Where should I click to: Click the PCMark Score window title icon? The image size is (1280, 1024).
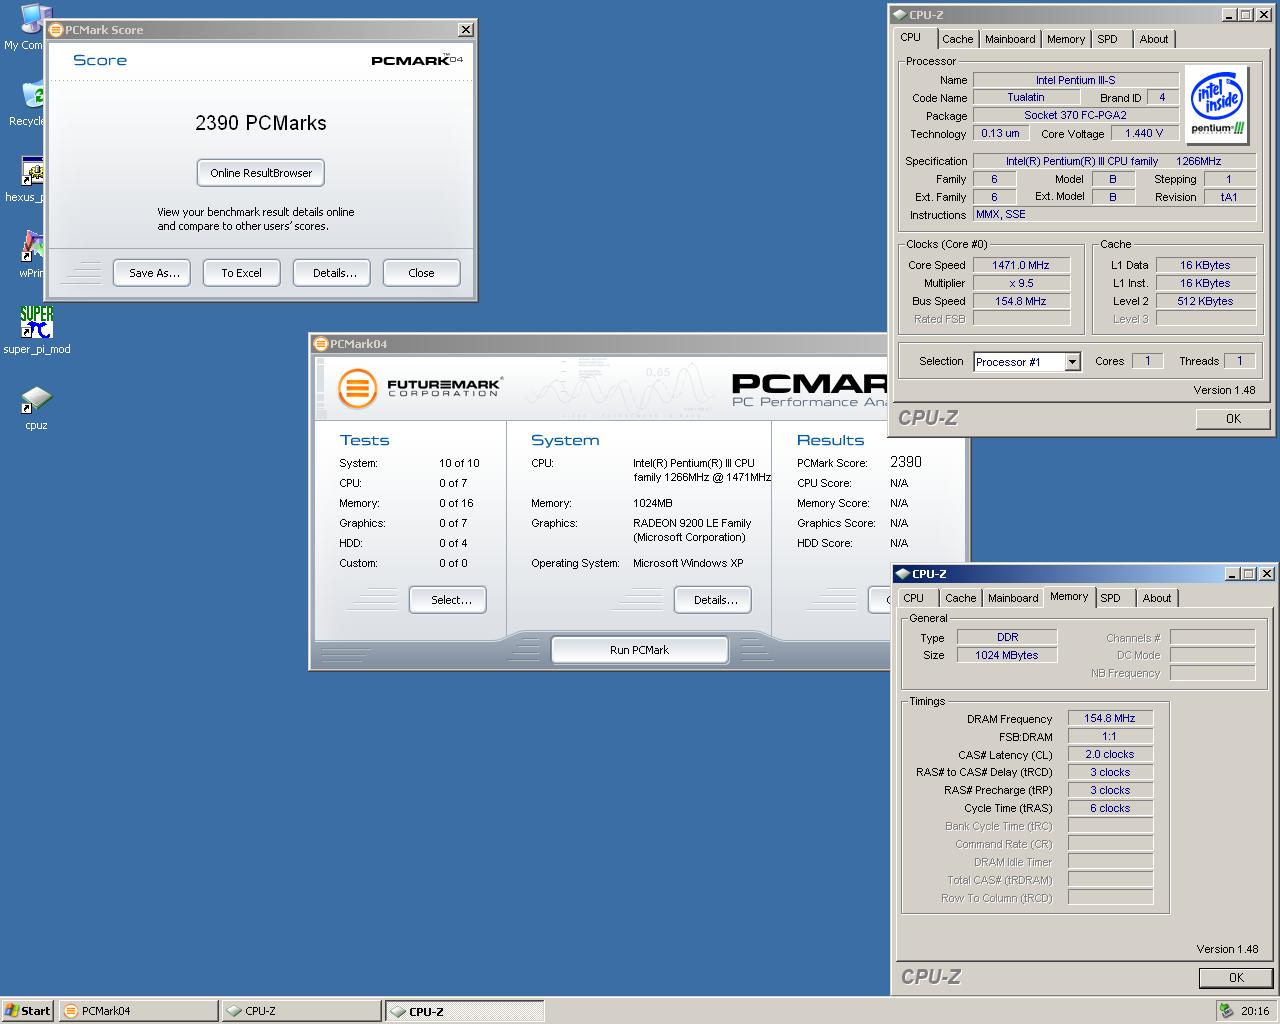click(x=55, y=30)
